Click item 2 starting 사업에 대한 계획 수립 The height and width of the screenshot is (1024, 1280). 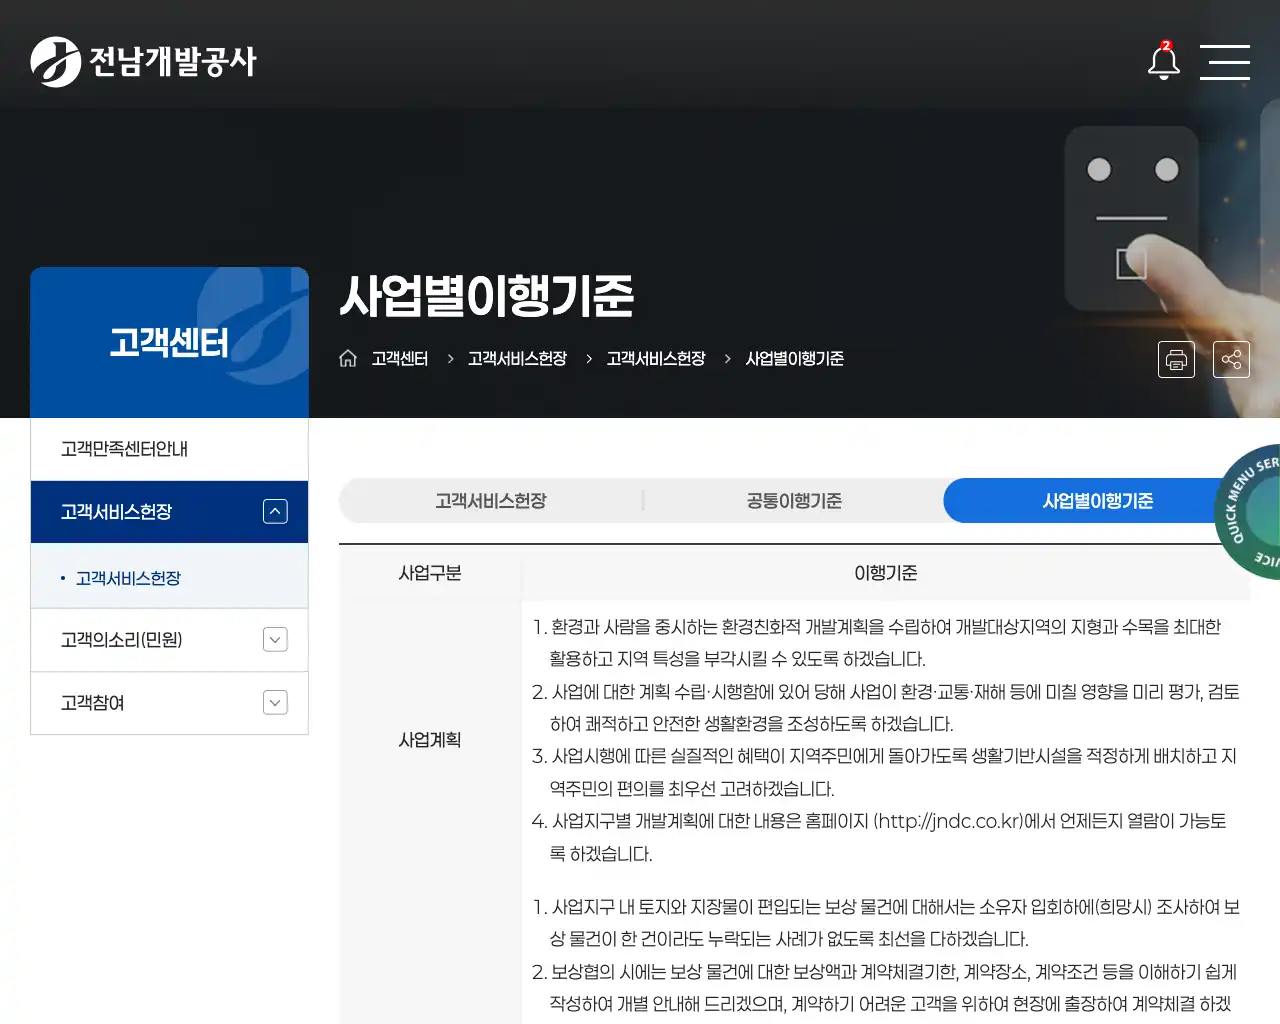pyautogui.click(x=886, y=708)
